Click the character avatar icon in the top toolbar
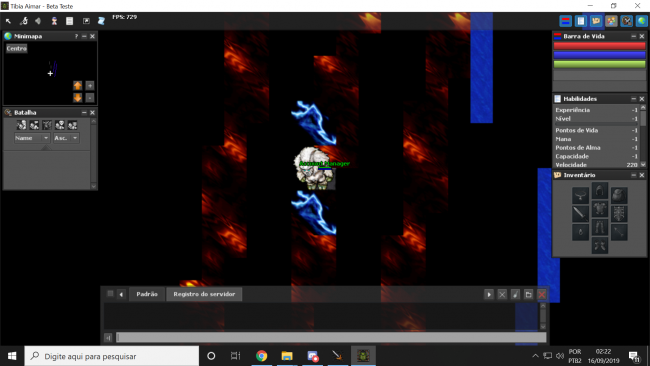Image resolution: width=650 pixels, height=366 pixels. pos(54,21)
